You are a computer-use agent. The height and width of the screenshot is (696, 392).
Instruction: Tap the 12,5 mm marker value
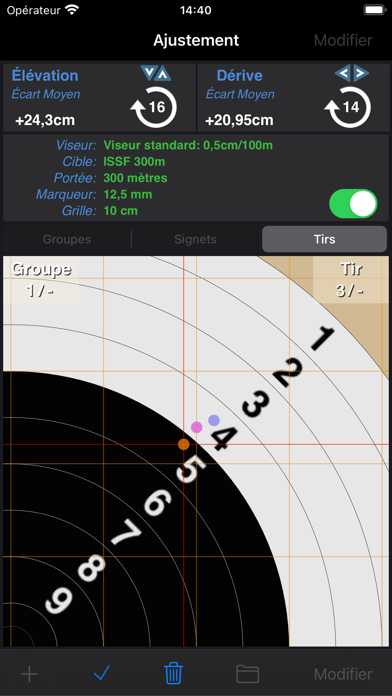pos(128,194)
